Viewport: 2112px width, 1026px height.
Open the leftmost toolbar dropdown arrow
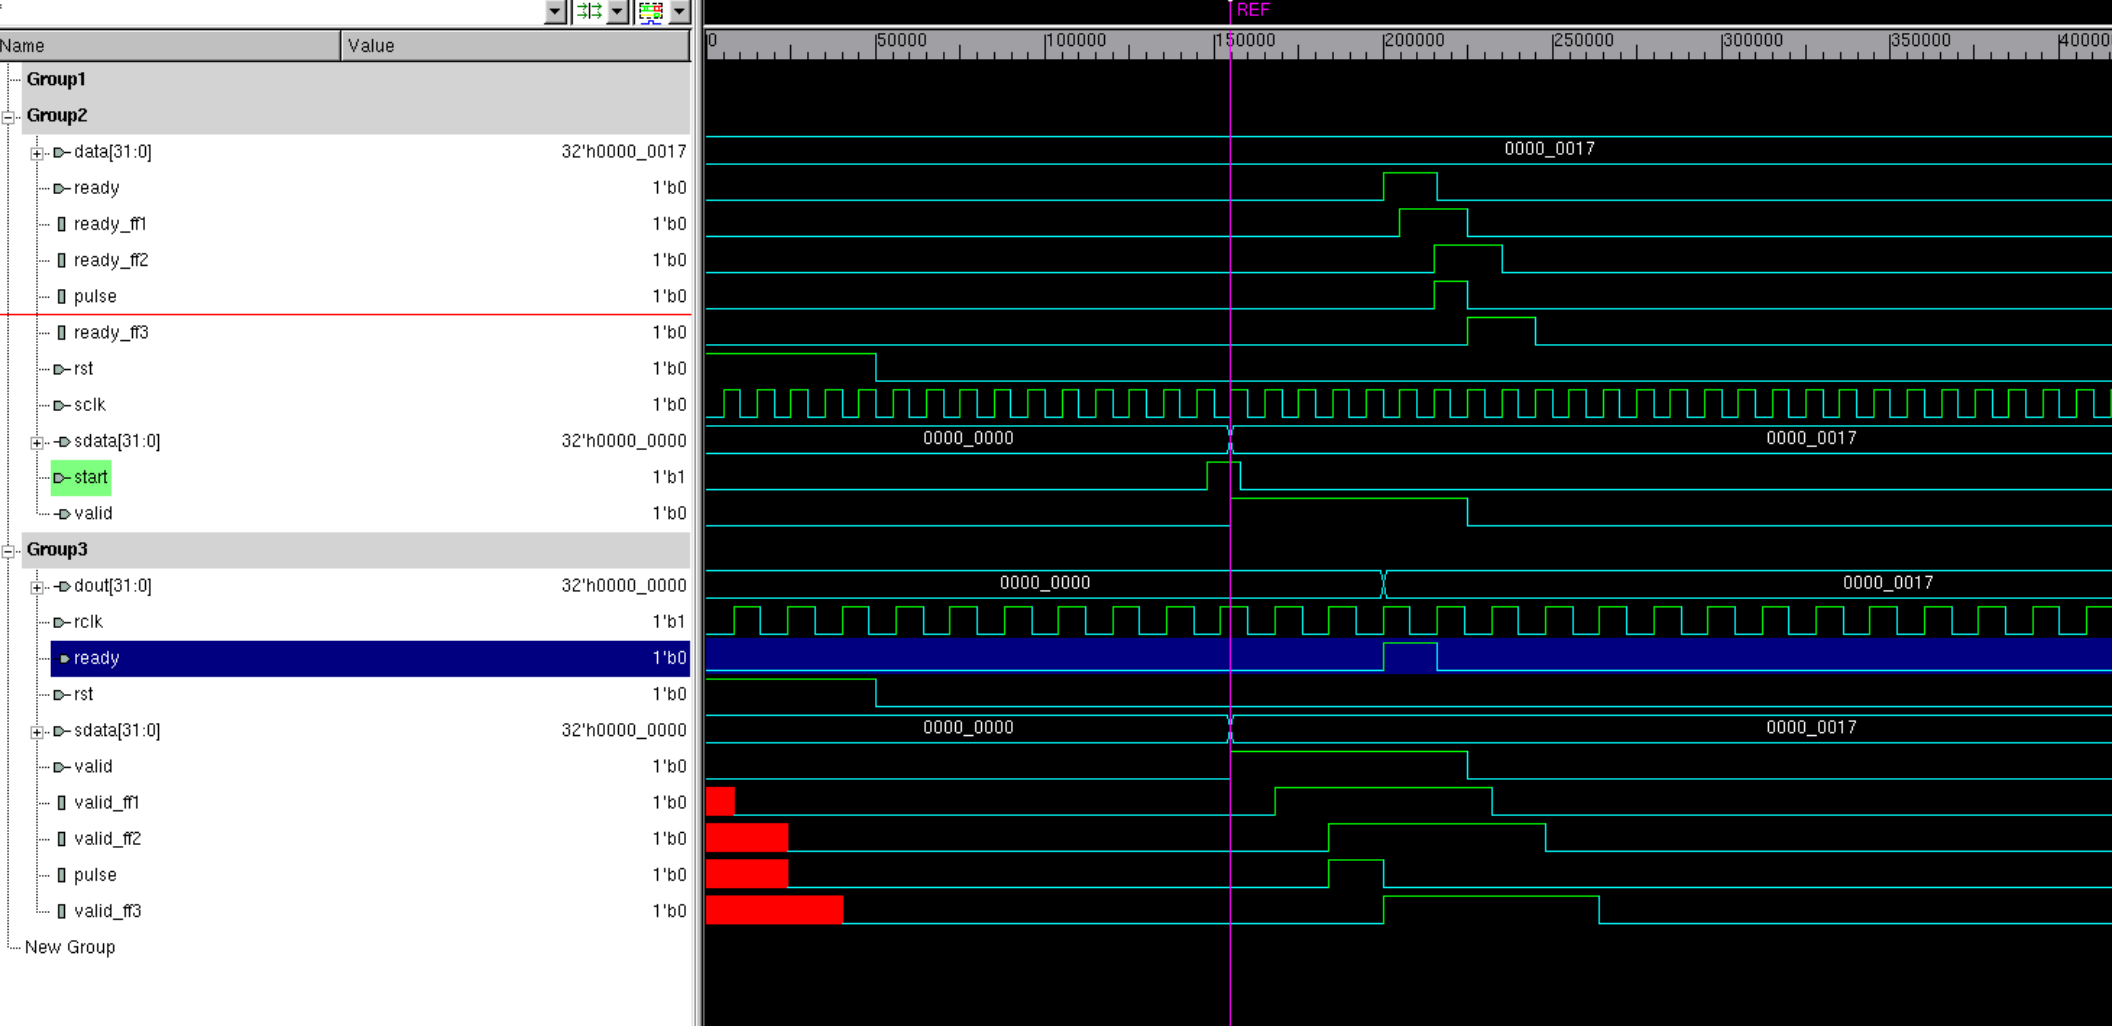point(555,11)
